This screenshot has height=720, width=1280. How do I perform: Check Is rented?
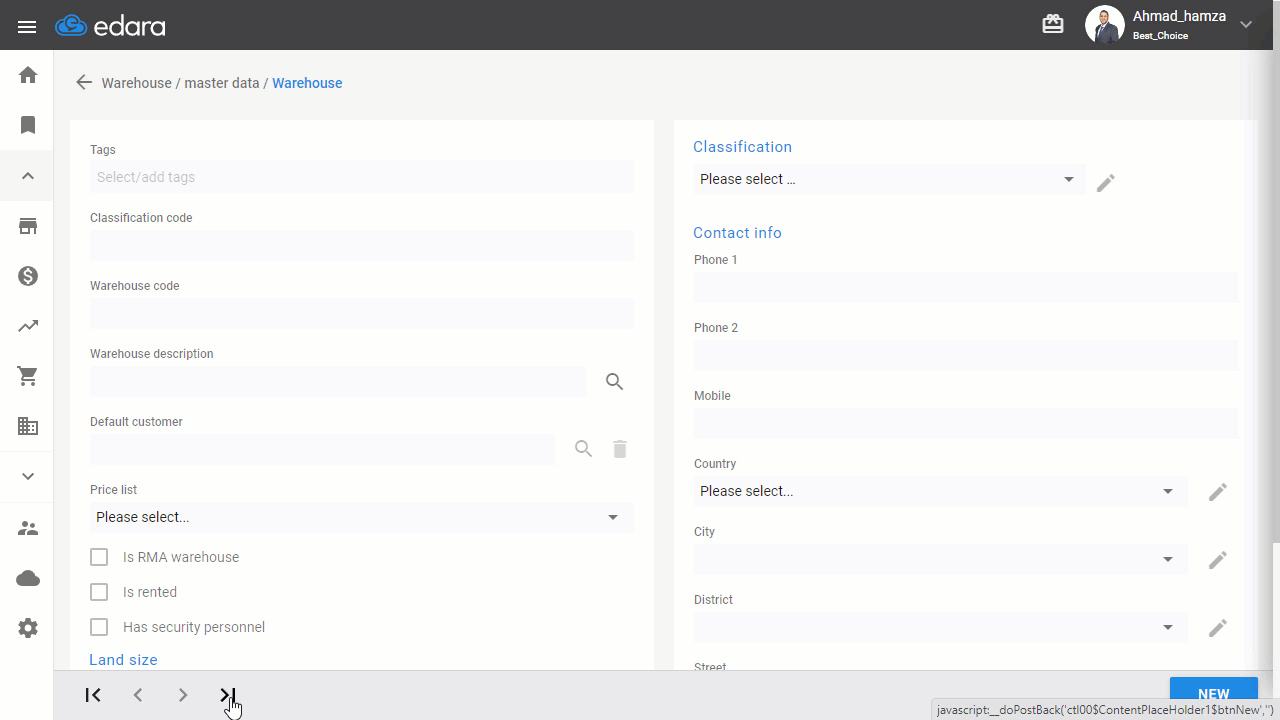(x=99, y=592)
